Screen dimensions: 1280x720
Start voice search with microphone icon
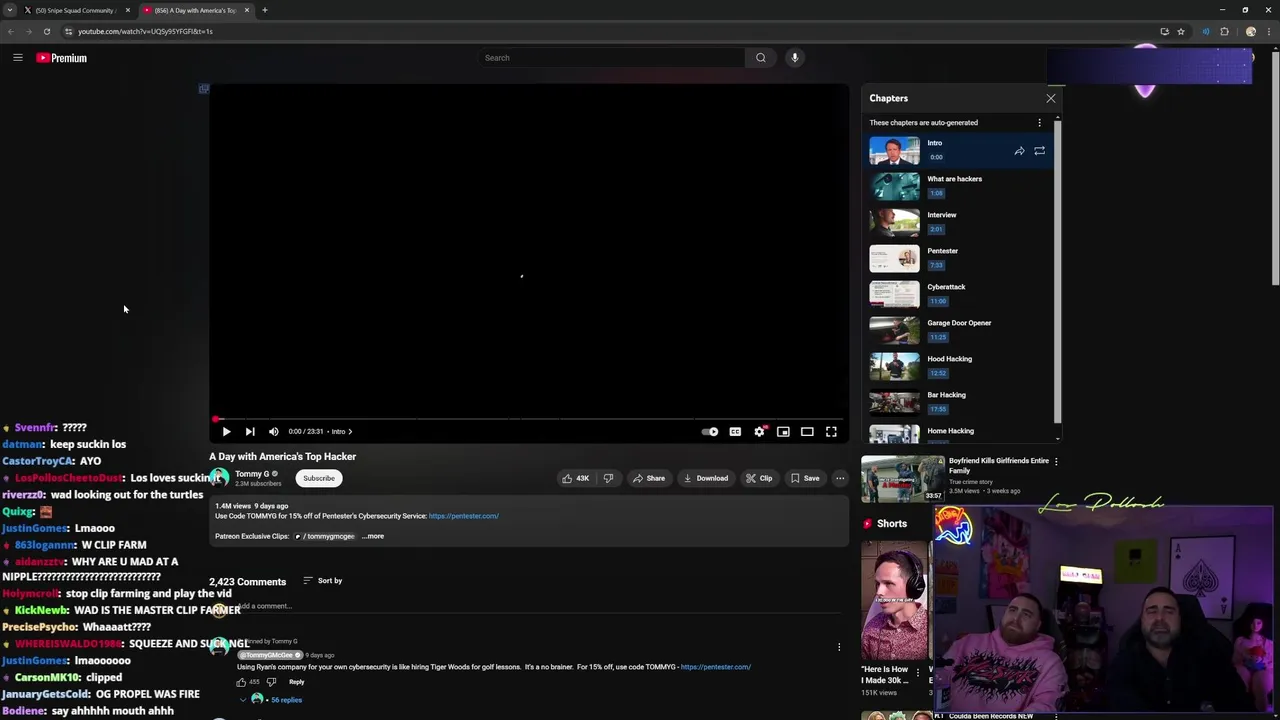tap(794, 58)
